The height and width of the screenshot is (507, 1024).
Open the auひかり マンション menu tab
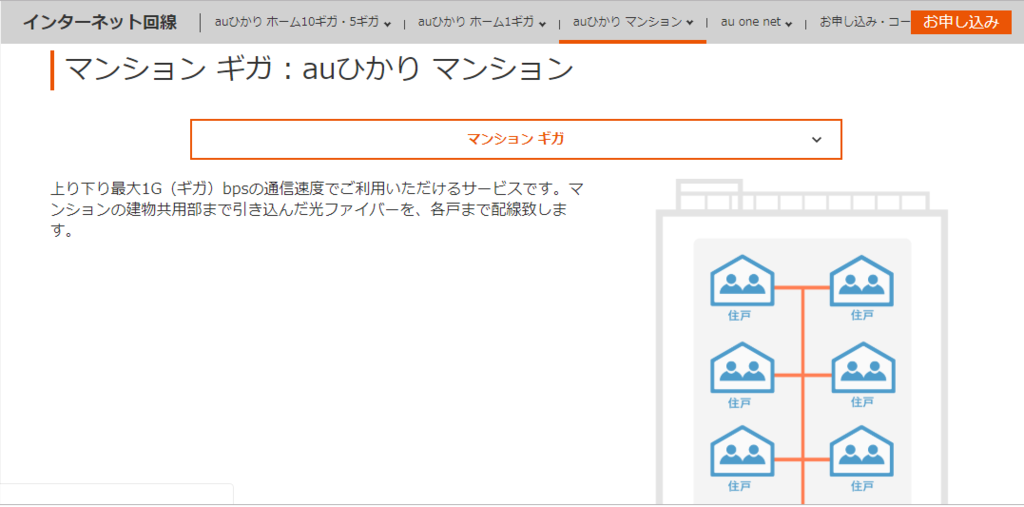[633, 22]
